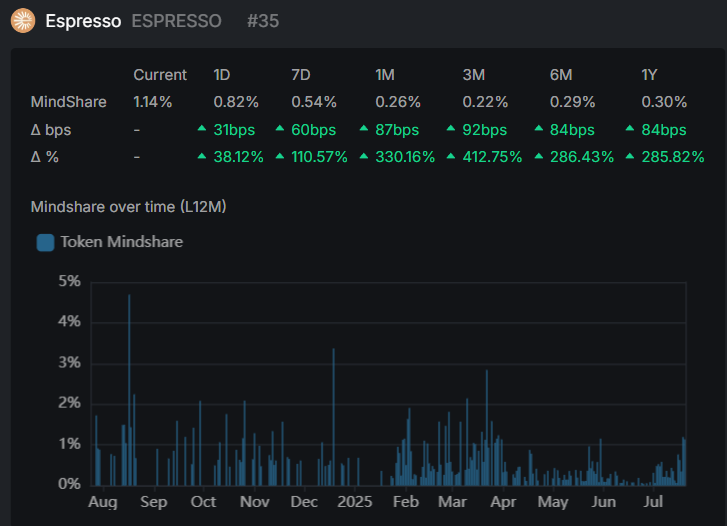Click the current MindShare value 1.14%
The width and height of the screenshot is (727, 526).
click(153, 102)
